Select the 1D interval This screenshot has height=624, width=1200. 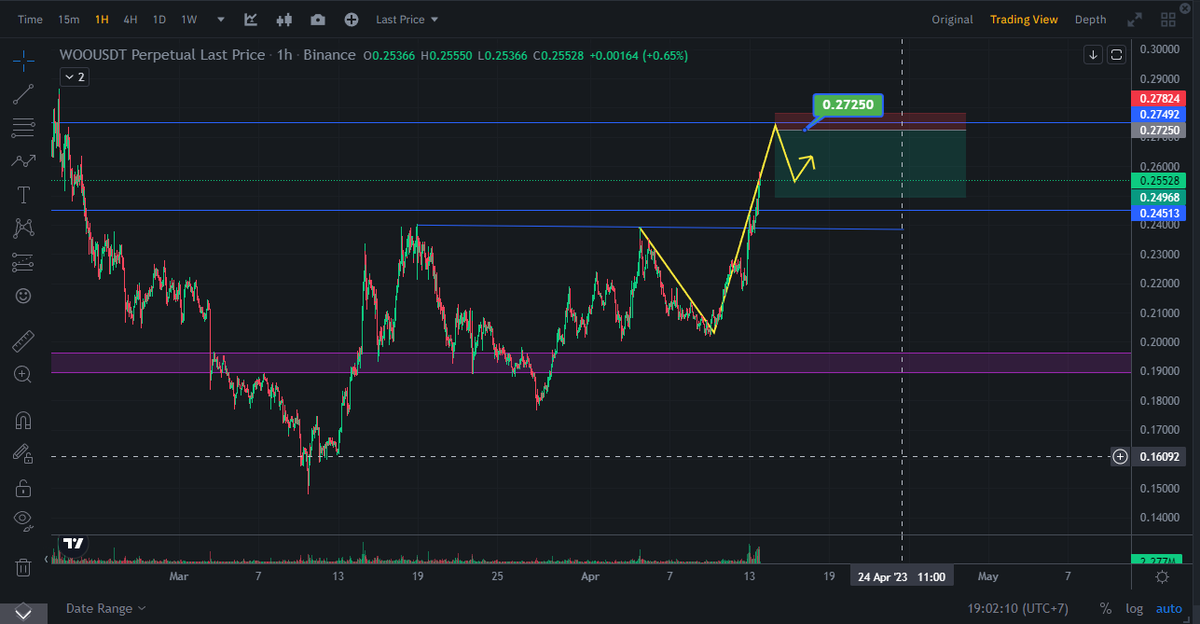click(x=159, y=19)
